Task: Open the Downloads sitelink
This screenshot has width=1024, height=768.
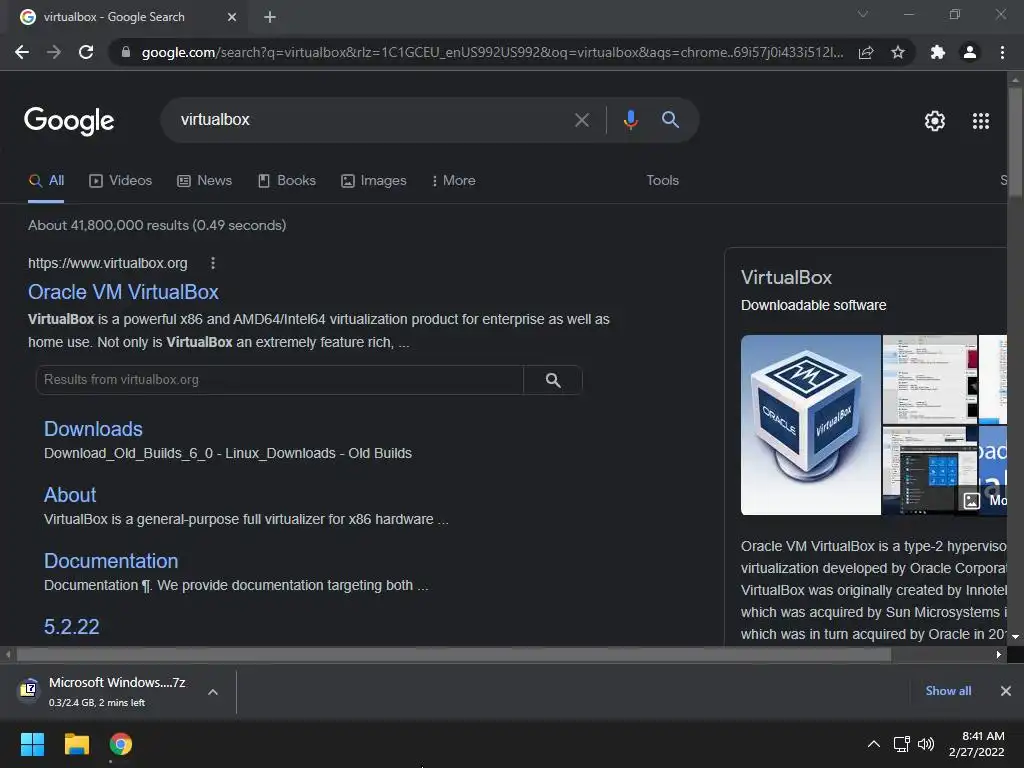Action: pyautogui.click(x=93, y=429)
